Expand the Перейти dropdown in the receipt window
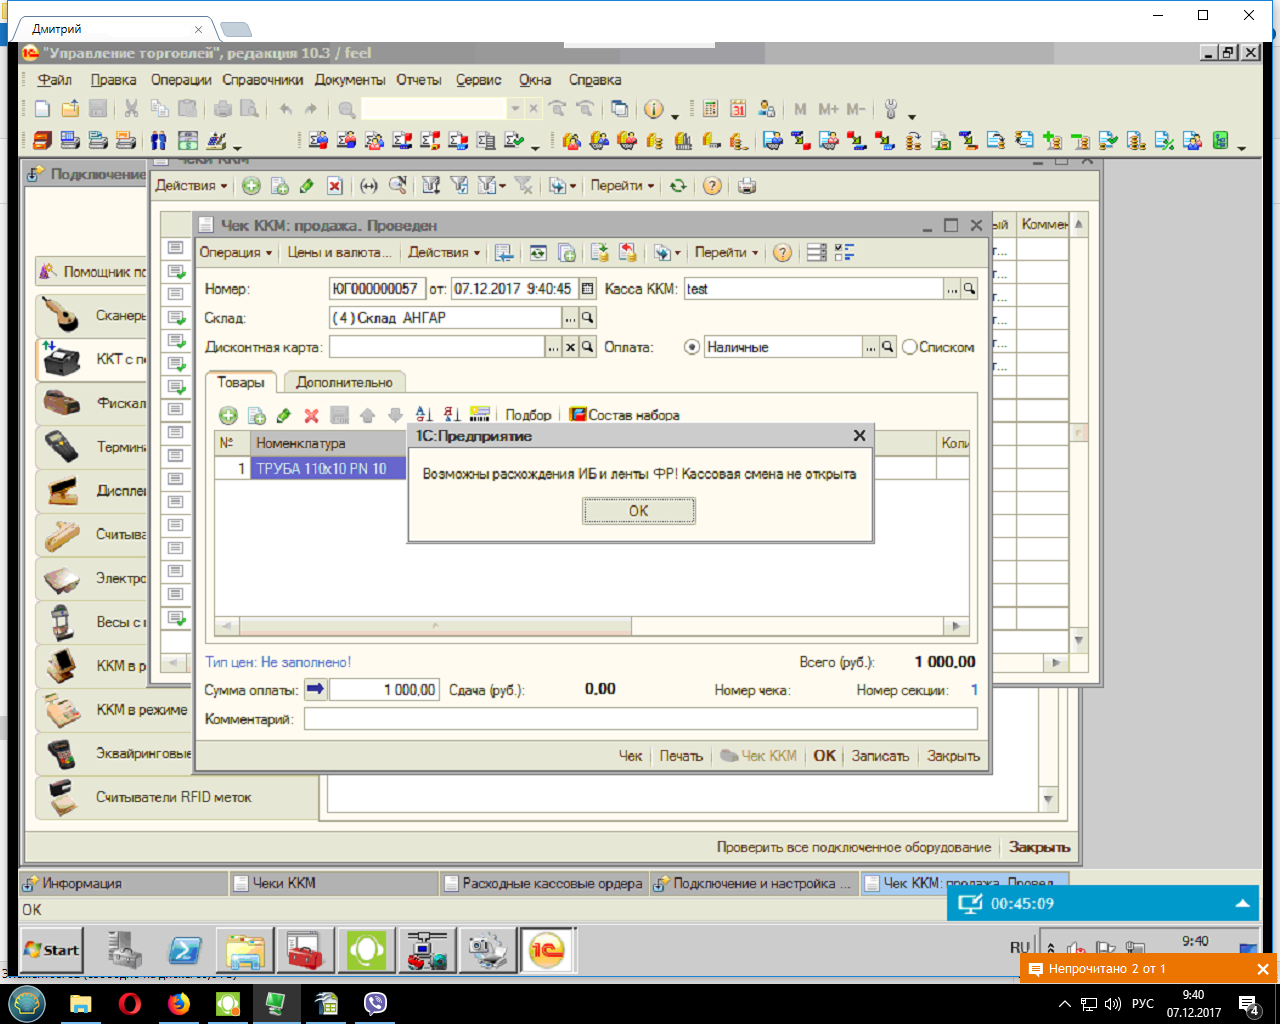 tap(727, 253)
